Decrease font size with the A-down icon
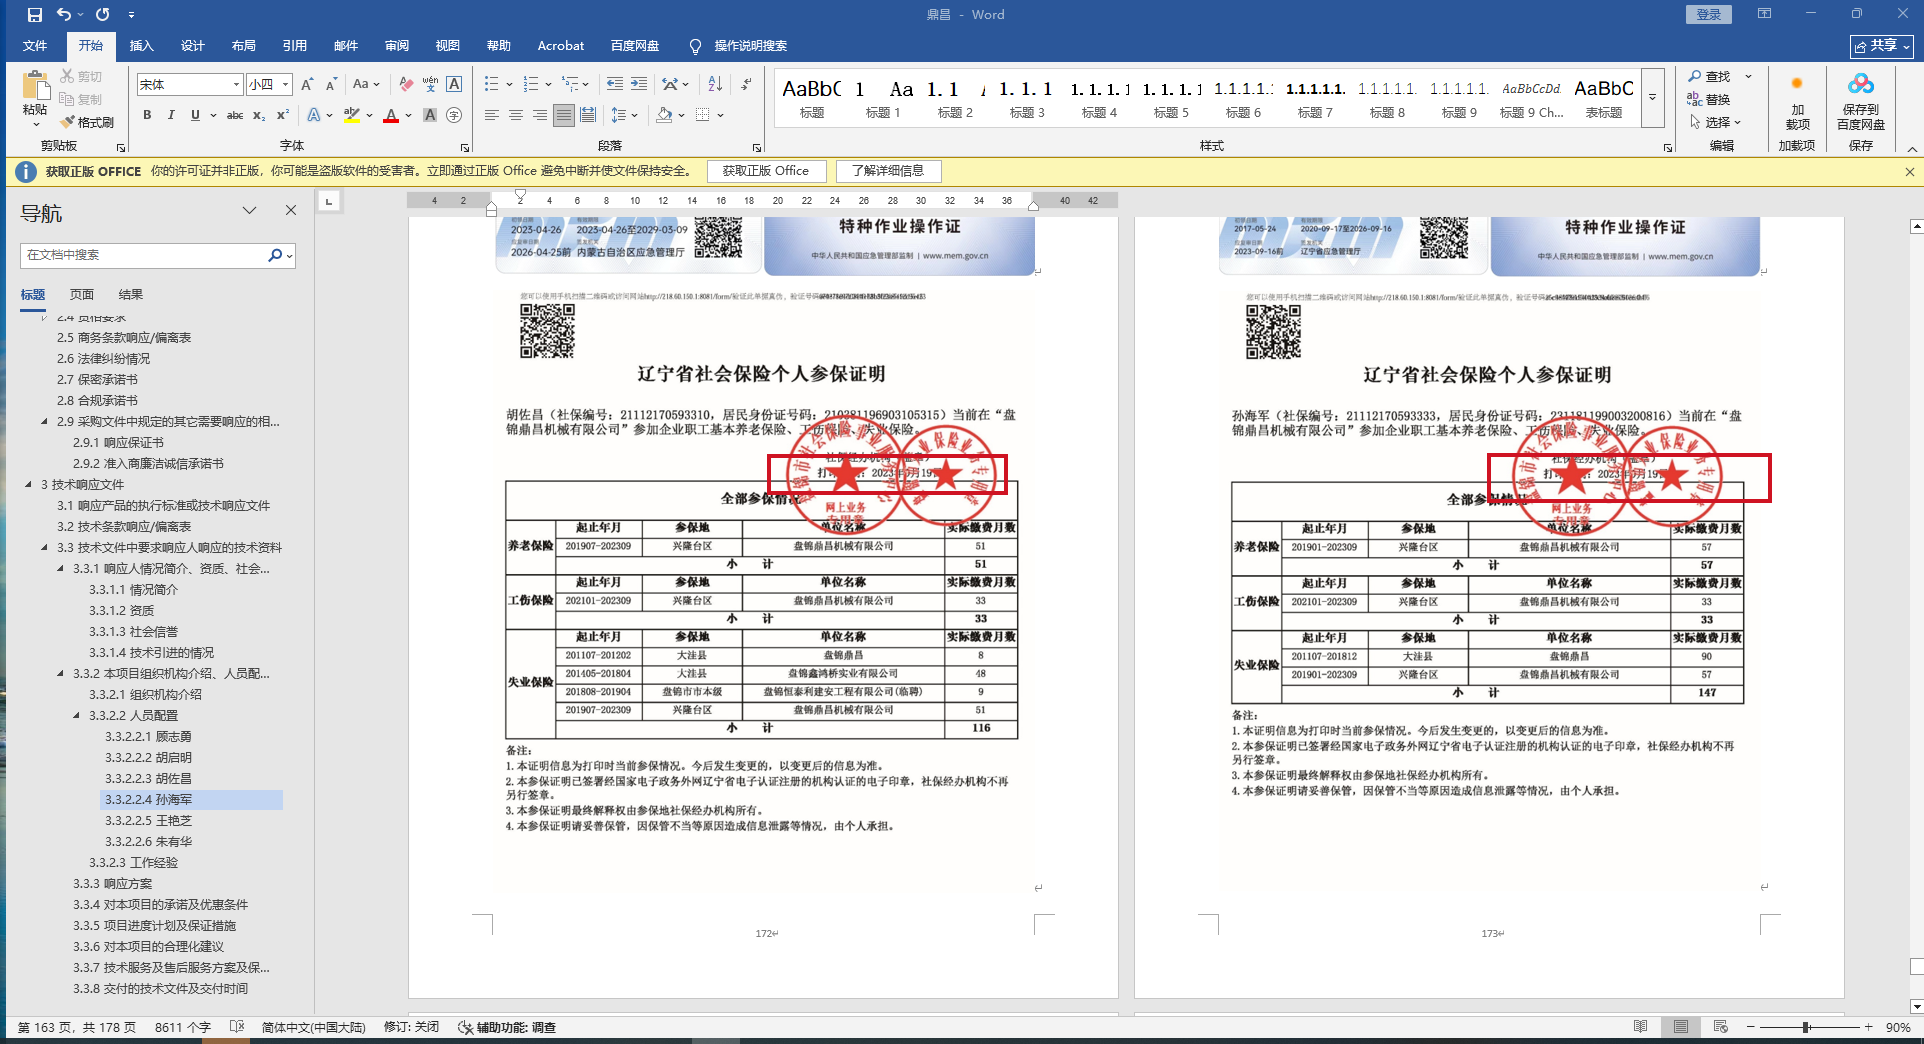Screen dimensions: 1924x1044 coord(331,85)
